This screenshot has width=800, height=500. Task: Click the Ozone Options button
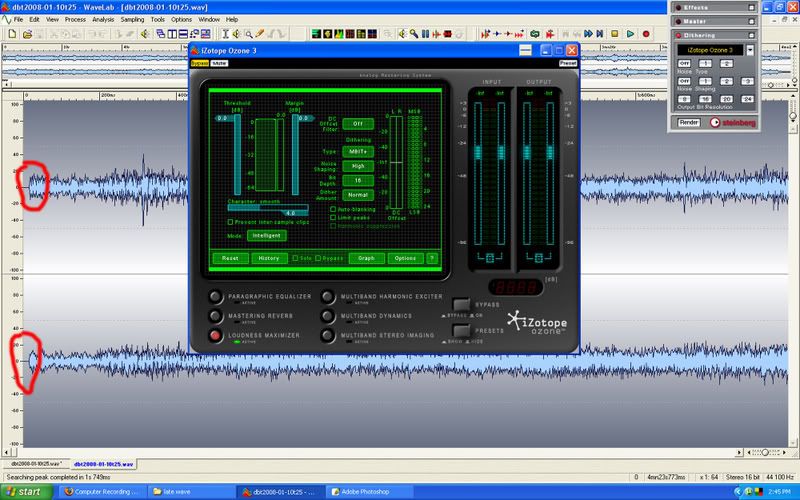405,258
